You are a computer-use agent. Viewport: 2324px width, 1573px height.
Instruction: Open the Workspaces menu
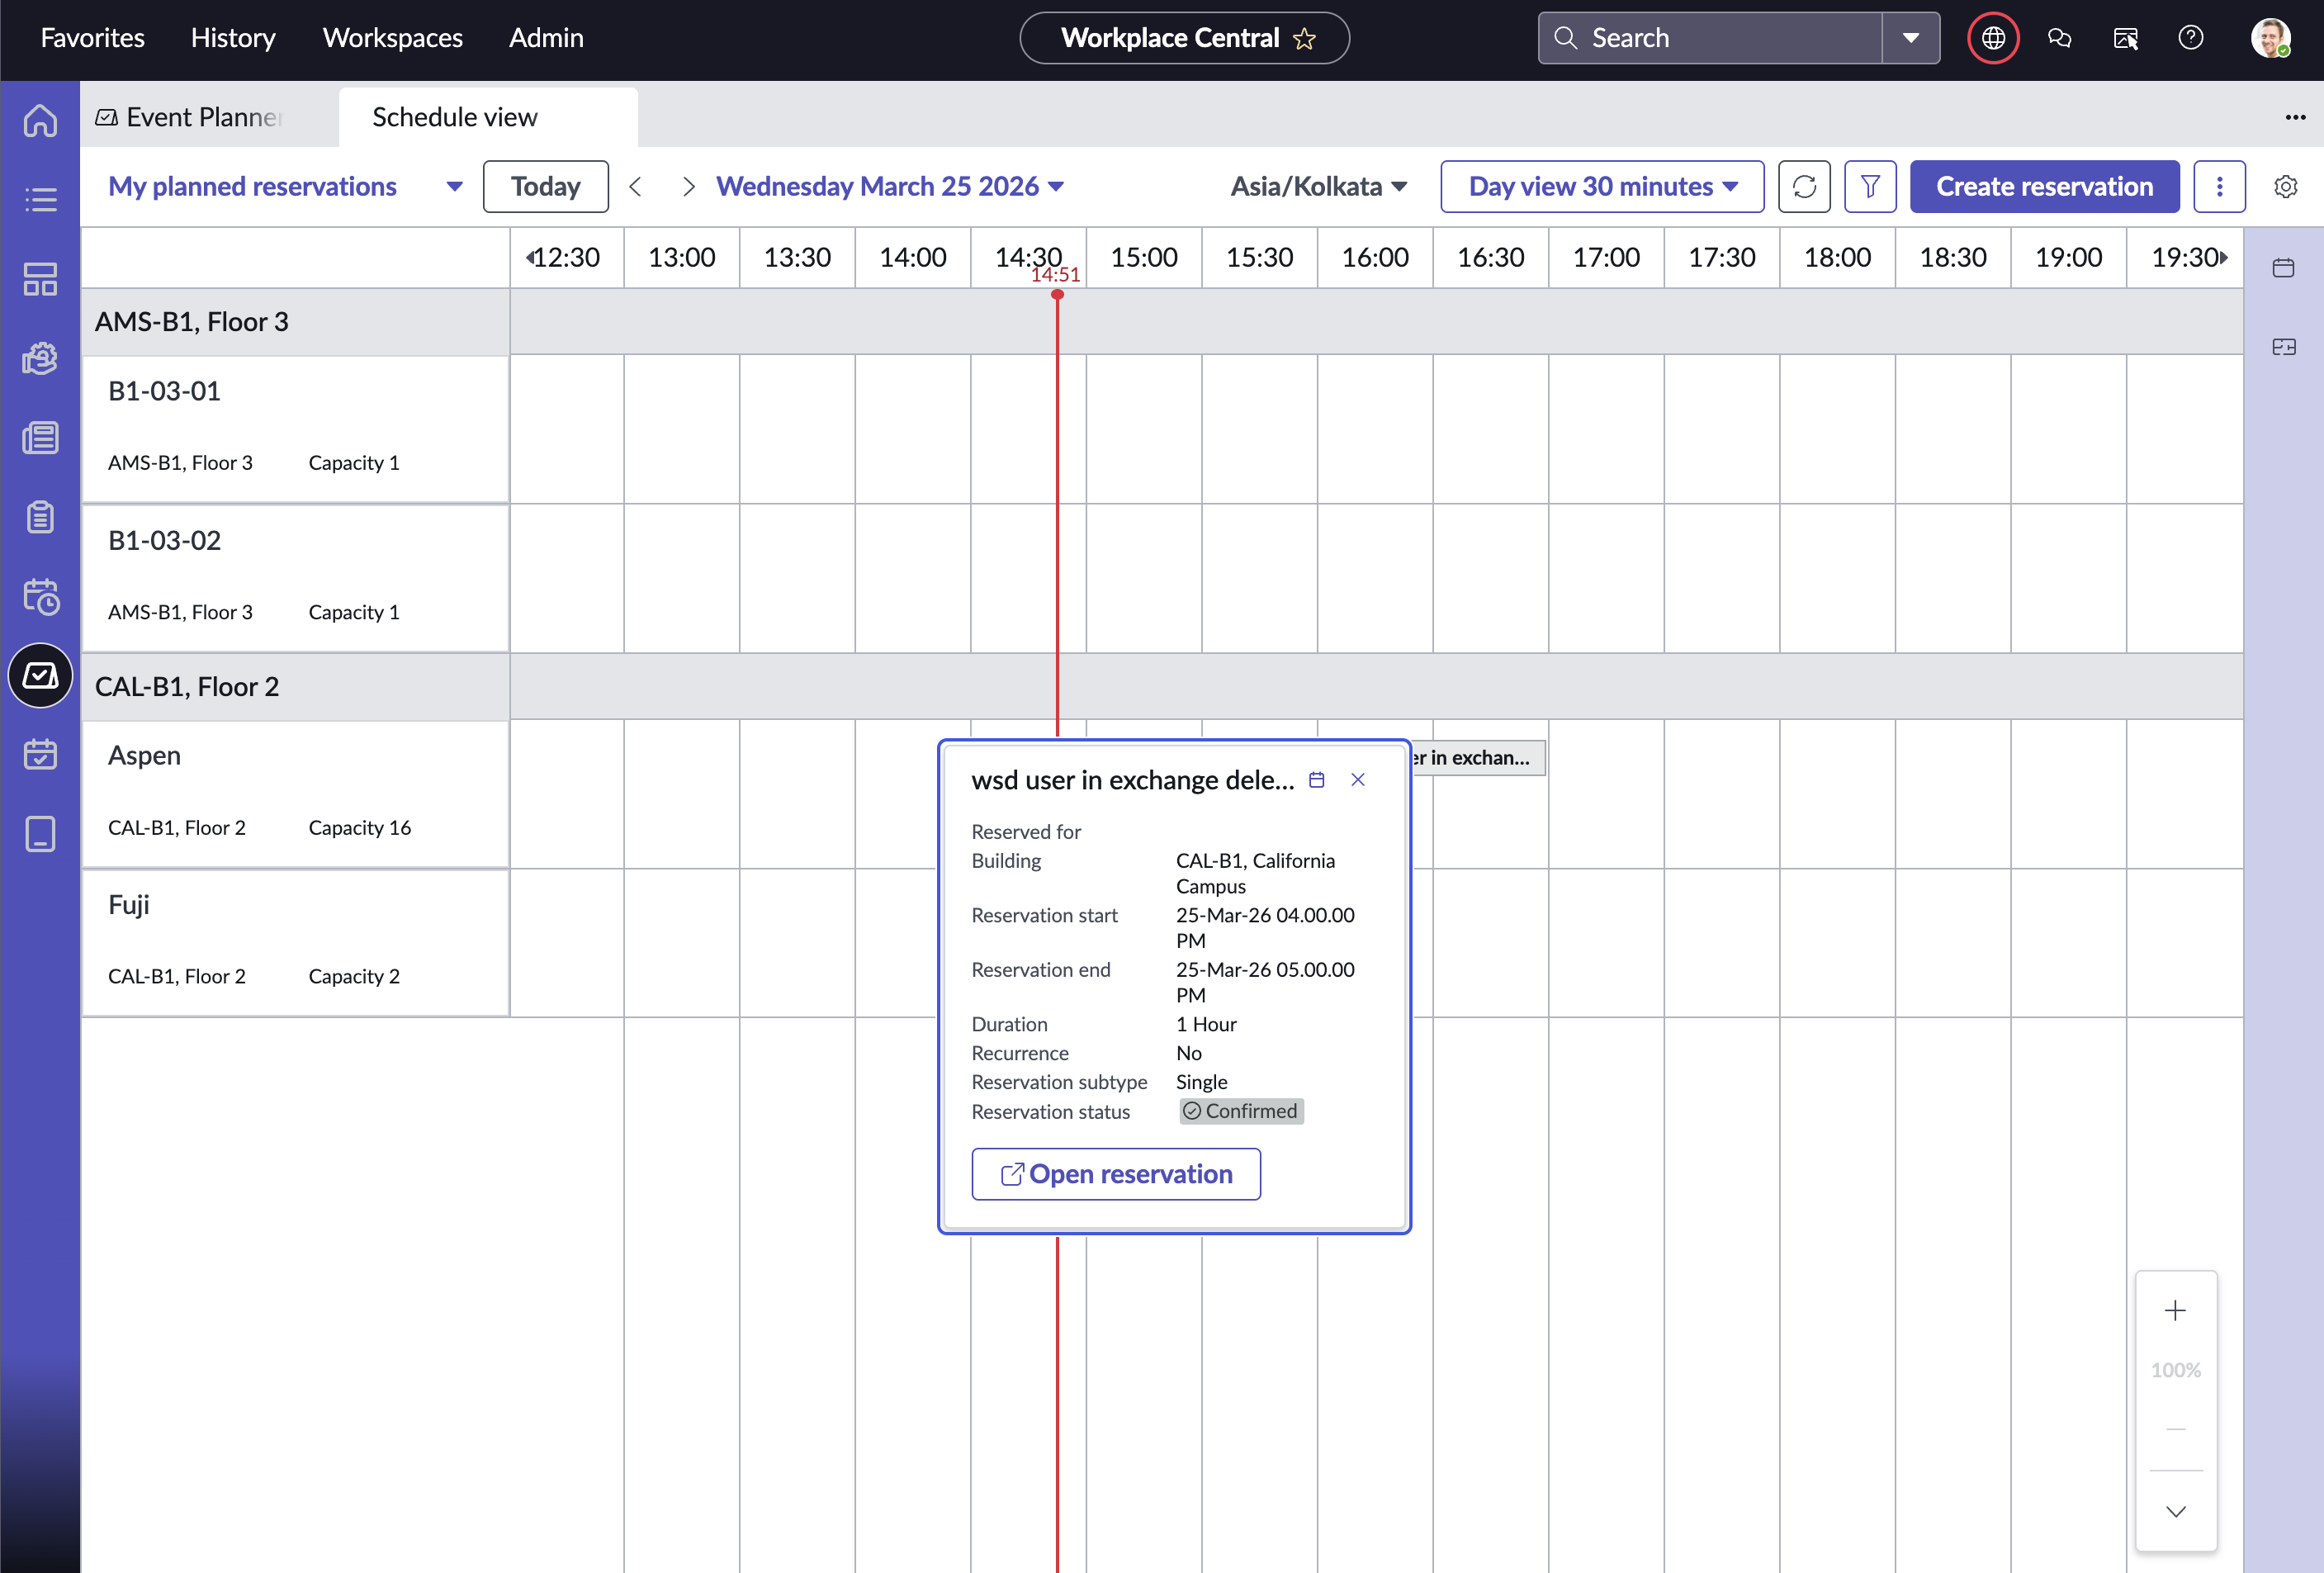click(x=392, y=38)
